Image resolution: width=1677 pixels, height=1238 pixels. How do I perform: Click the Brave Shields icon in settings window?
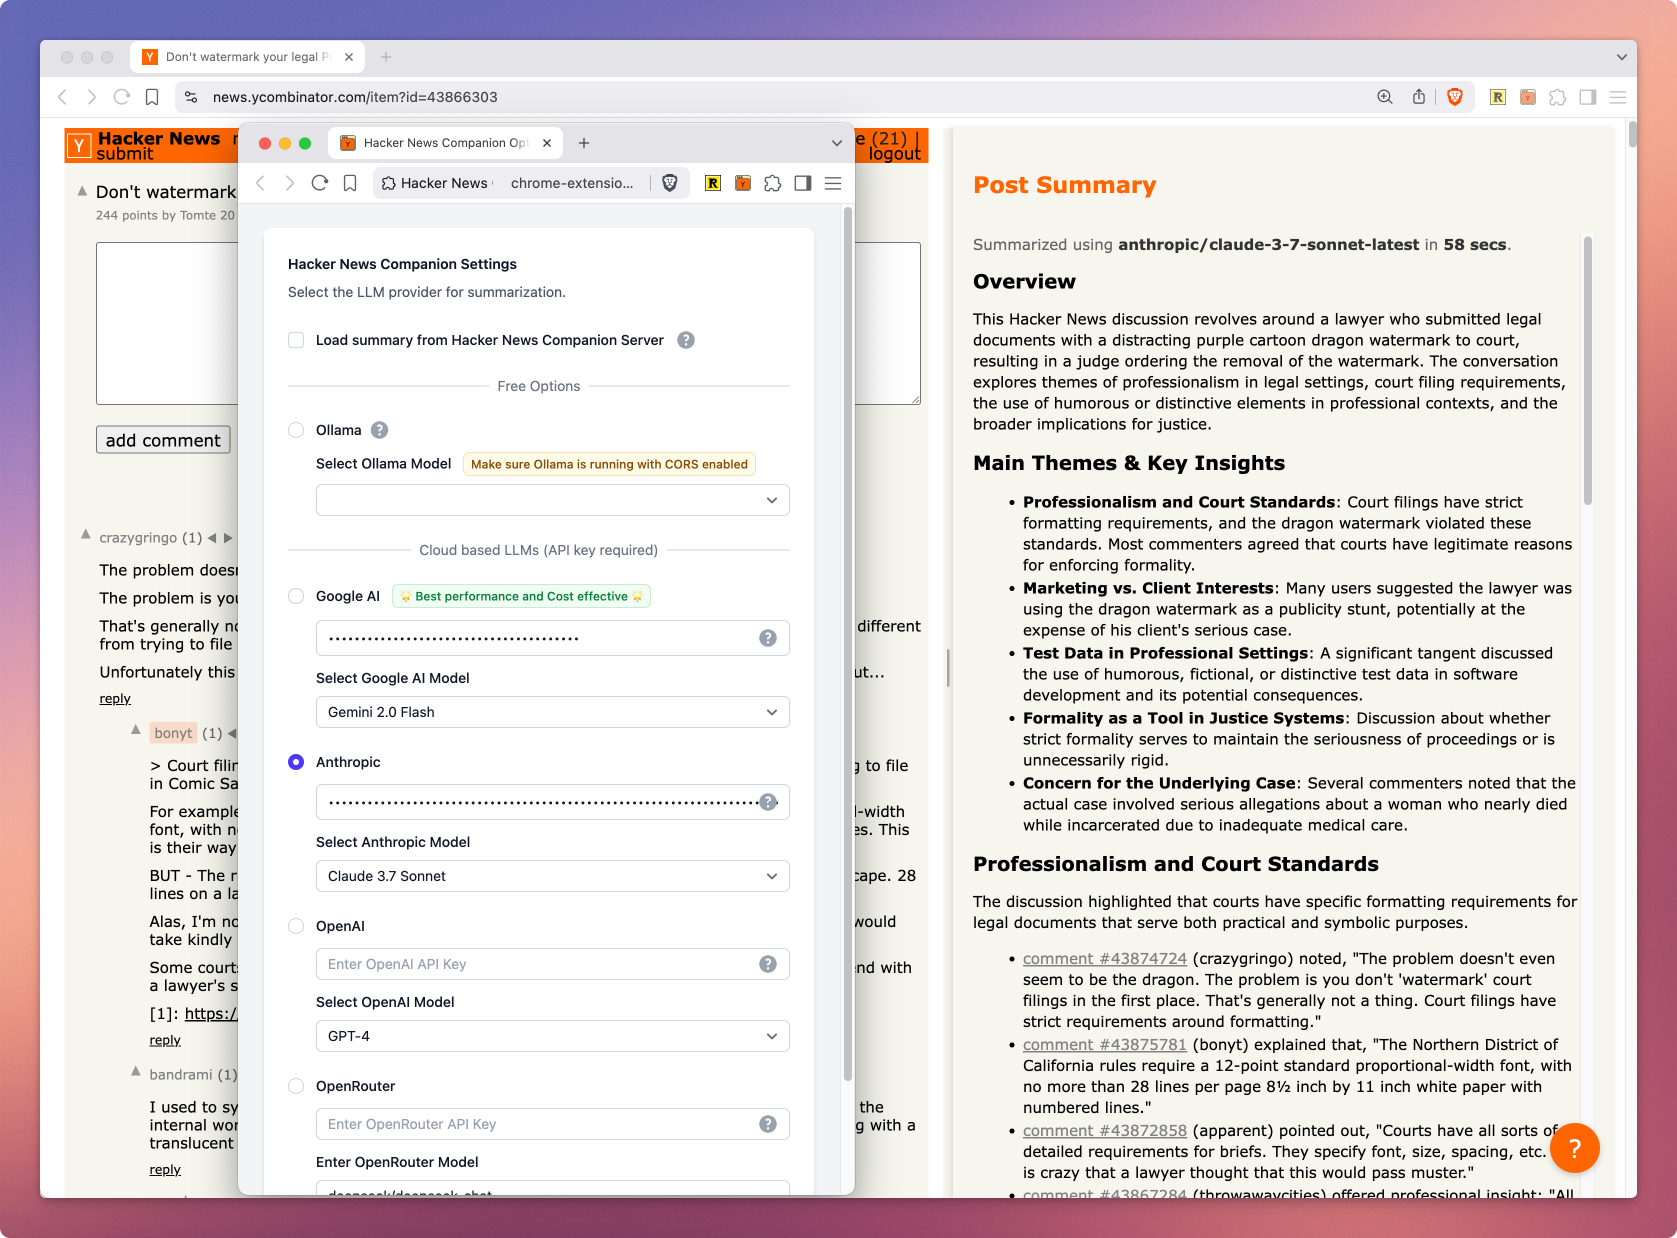(x=670, y=183)
